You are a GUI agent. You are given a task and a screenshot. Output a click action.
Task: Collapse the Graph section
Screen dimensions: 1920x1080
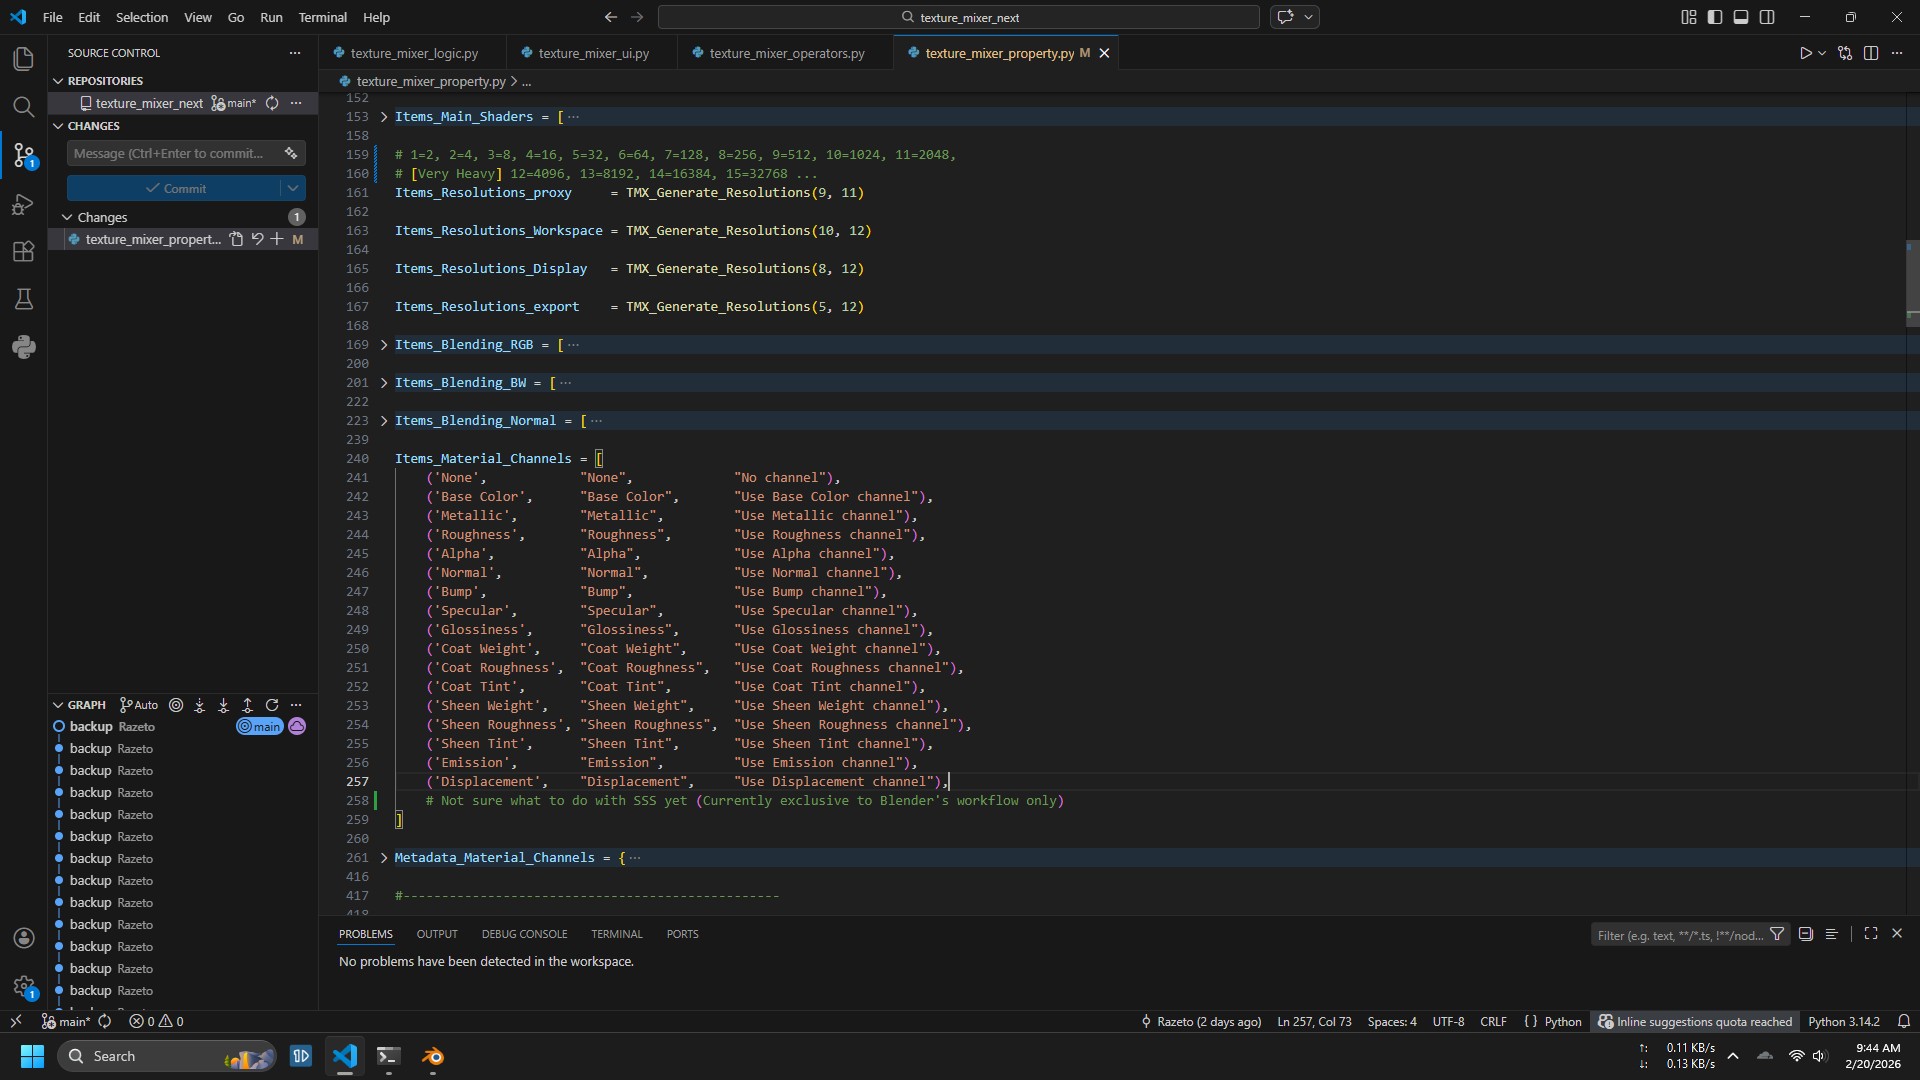click(x=58, y=705)
